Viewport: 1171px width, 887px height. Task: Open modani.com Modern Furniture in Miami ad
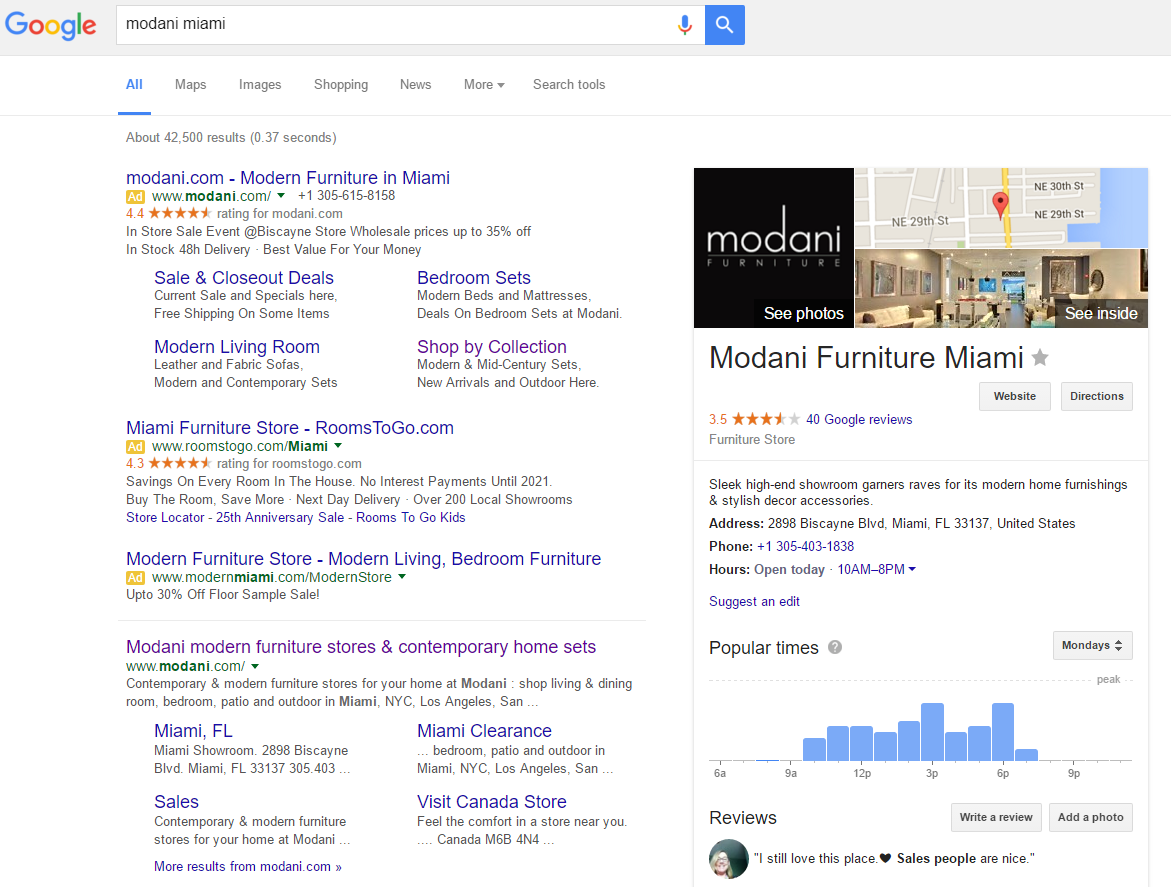pyautogui.click(x=288, y=178)
